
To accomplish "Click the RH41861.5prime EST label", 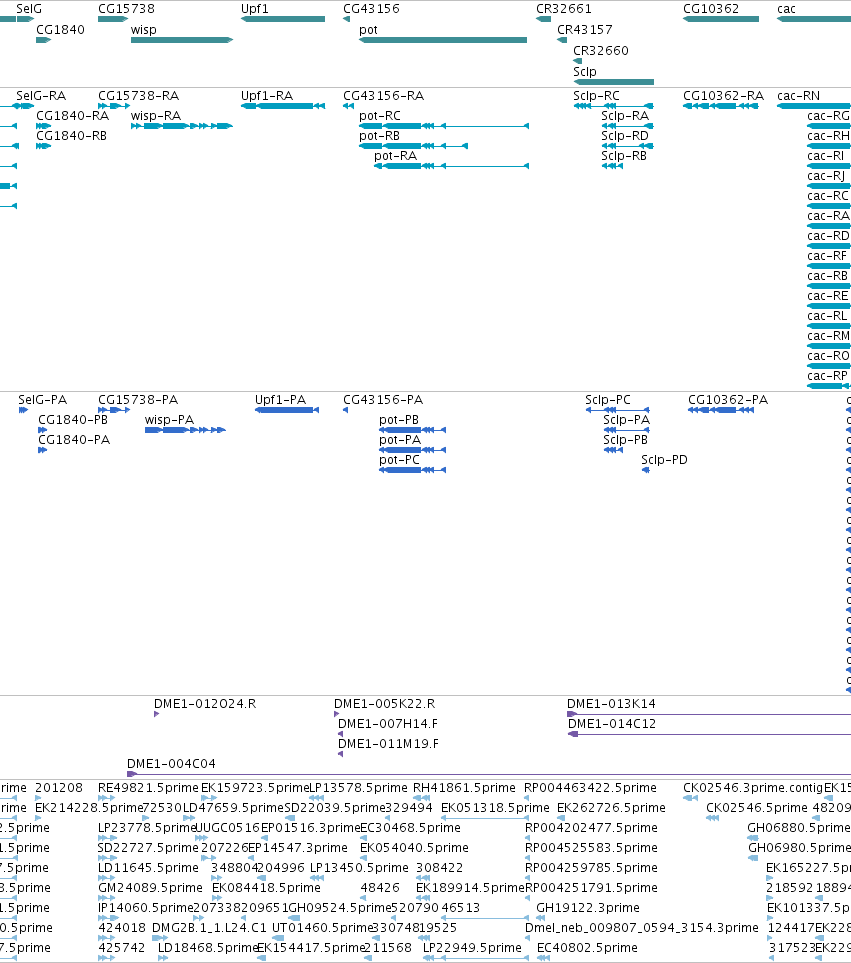I will 464,787.
